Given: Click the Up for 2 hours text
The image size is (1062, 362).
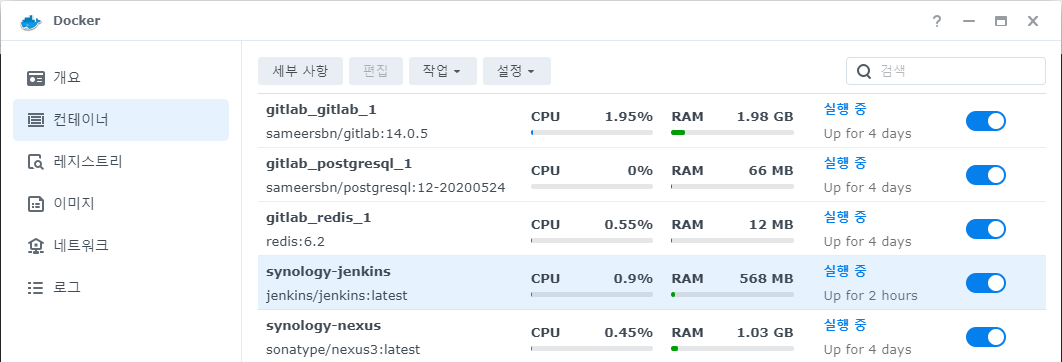Looking at the screenshot, I should coord(870,296).
